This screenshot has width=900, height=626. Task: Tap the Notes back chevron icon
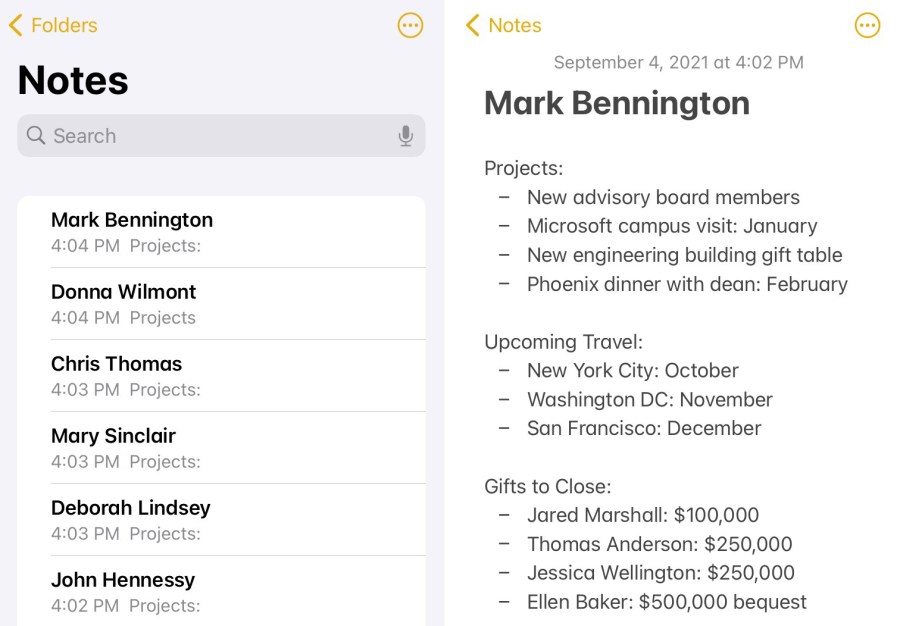pos(473,26)
